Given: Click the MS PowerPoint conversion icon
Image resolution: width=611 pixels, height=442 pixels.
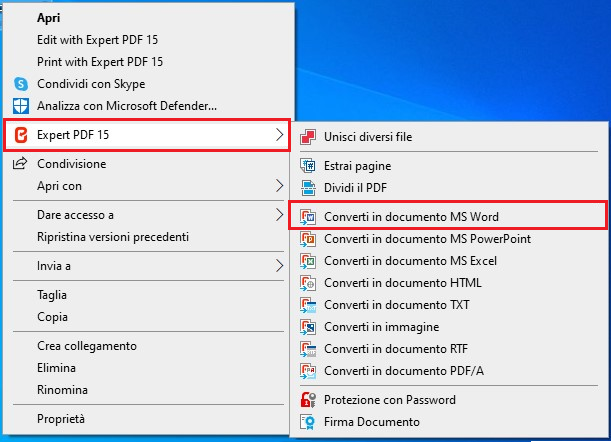Looking at the screenshot, I should pyautogui.click(x=308, y=239).
